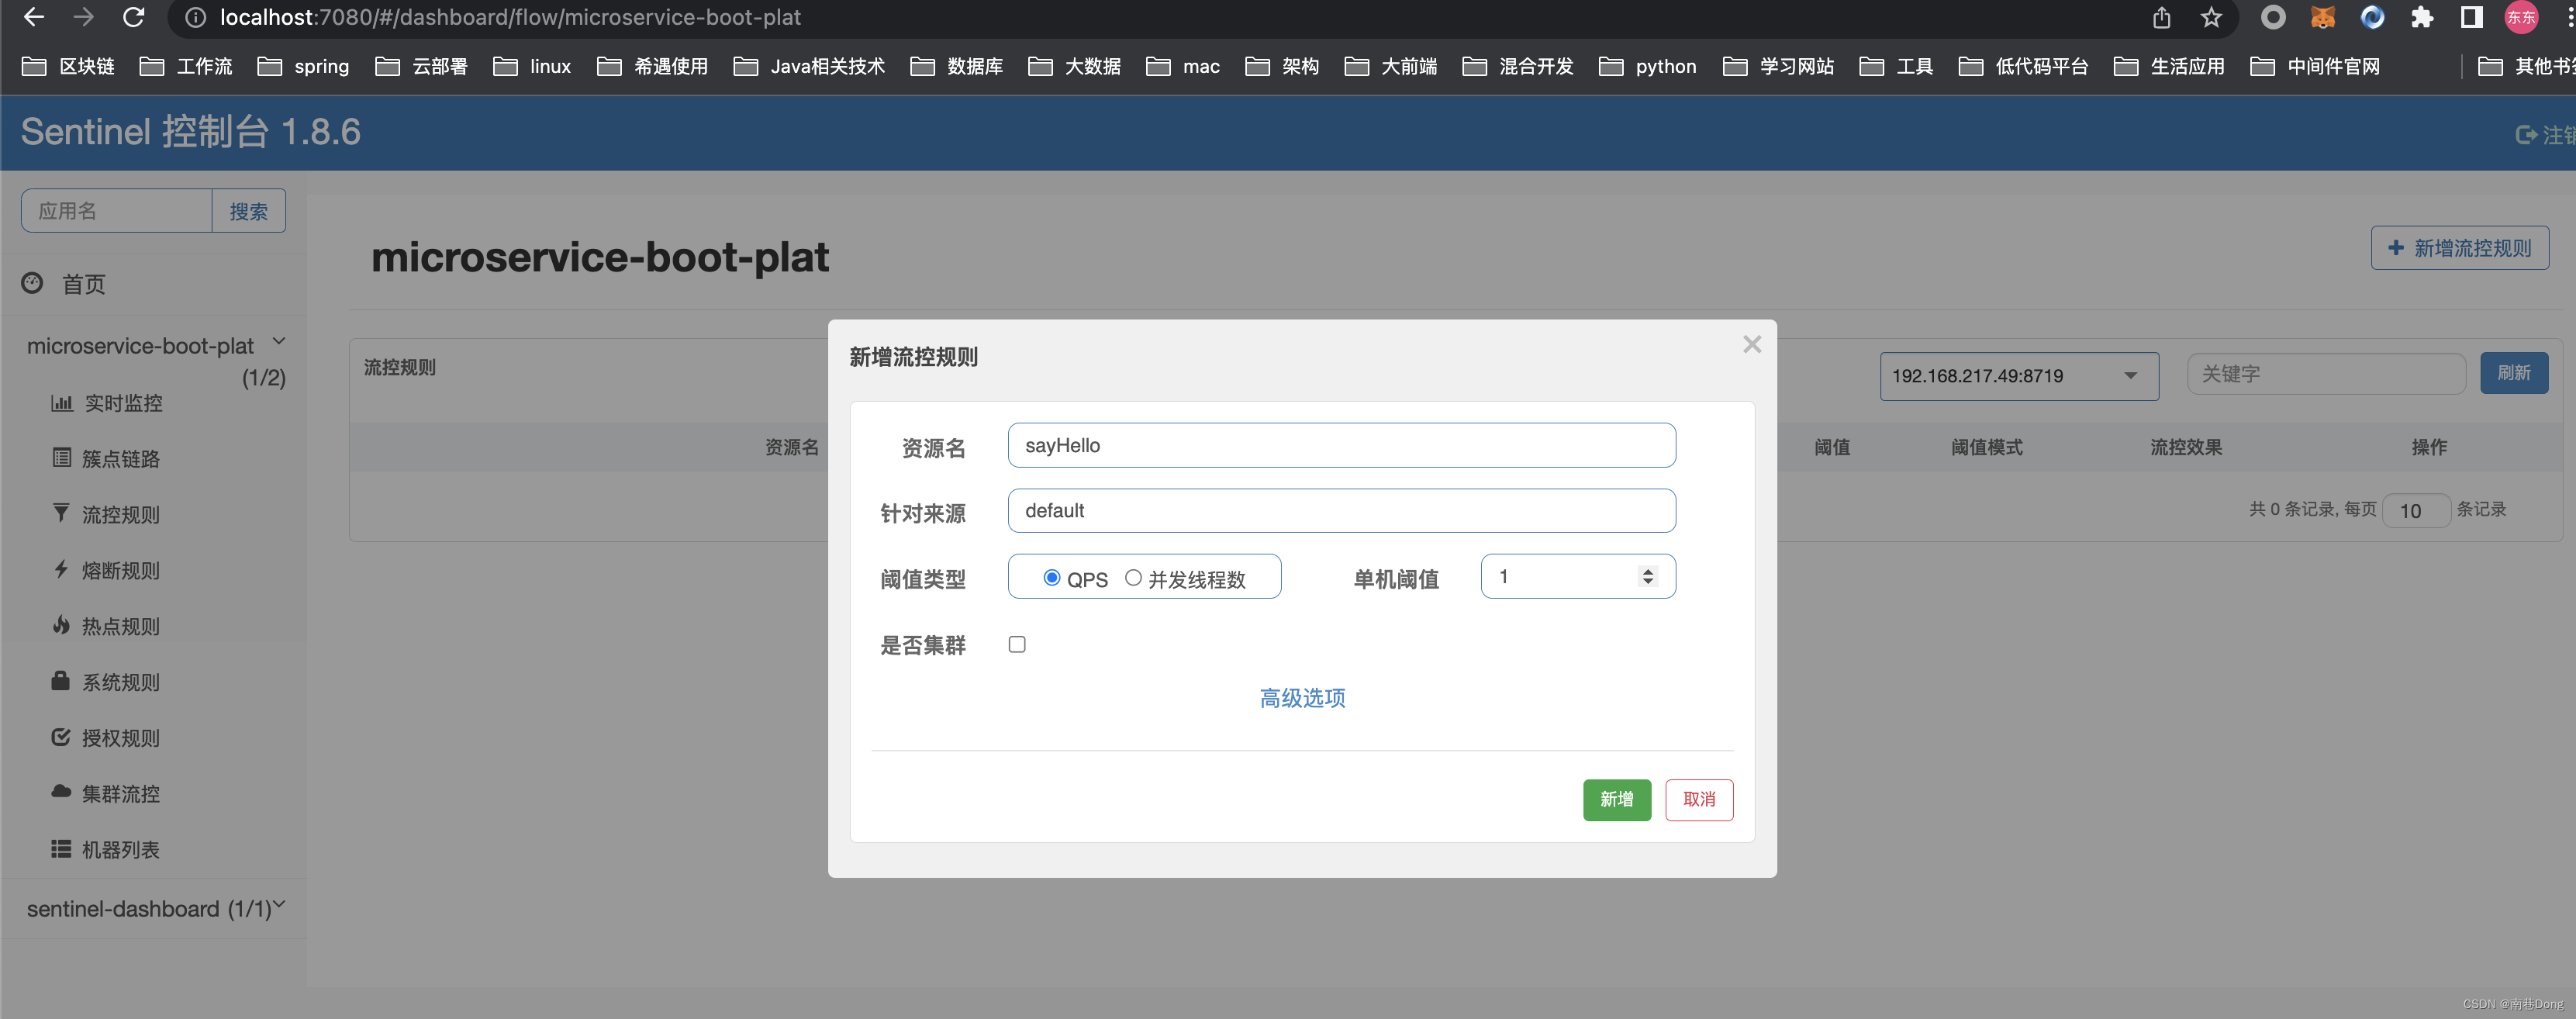Click the 应用名 search field
The image size is (2576, 1019).
click(117, 211)
